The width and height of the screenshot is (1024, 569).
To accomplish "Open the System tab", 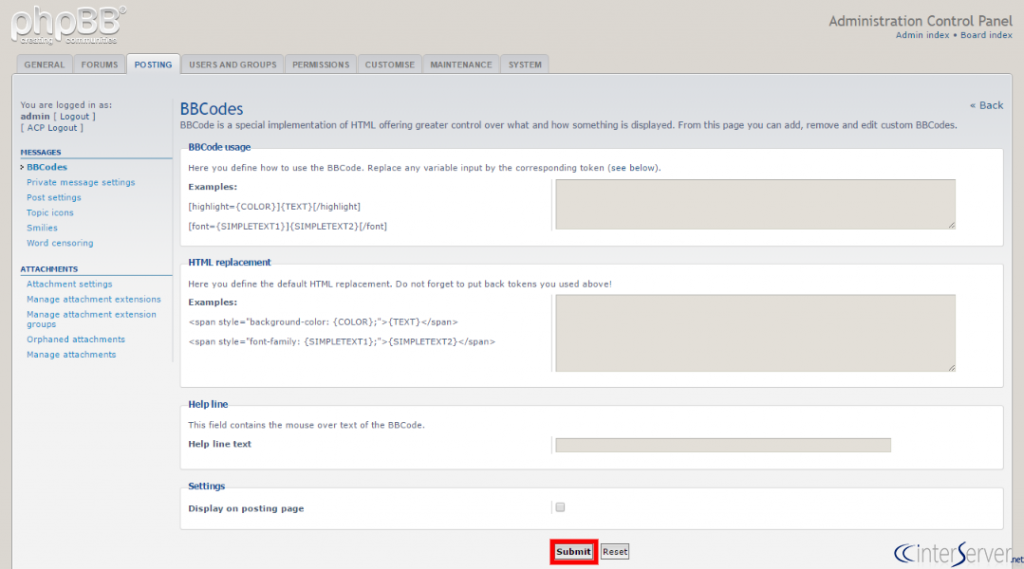I will [x=525, y=65].
